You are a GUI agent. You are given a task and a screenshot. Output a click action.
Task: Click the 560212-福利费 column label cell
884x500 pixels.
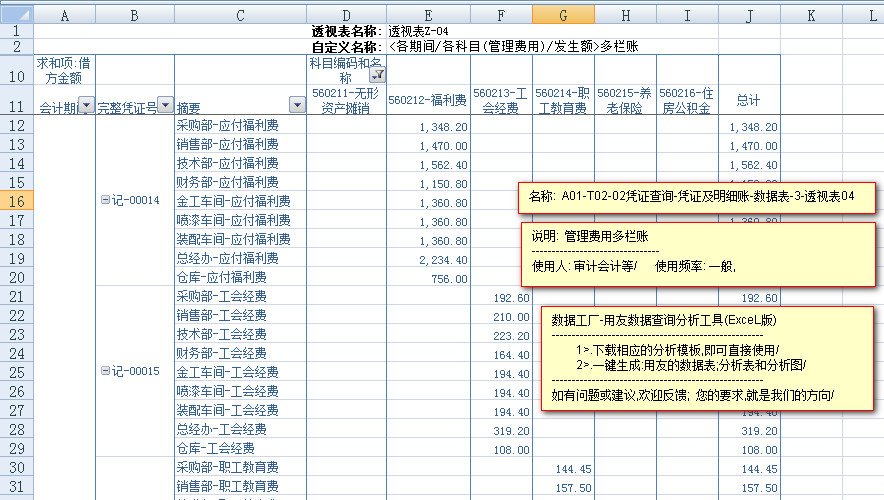pyautogui.click(x=427, y=100)
